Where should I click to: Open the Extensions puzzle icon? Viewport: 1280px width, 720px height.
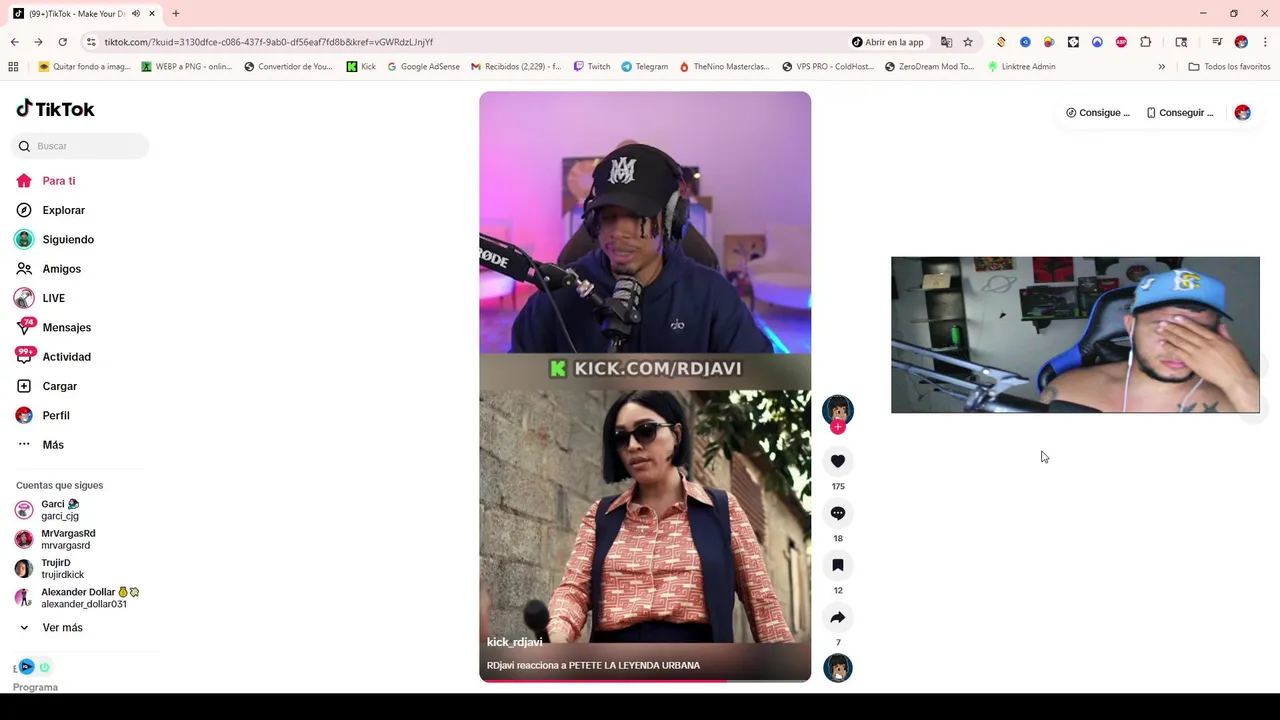[x=1146, y=42]
